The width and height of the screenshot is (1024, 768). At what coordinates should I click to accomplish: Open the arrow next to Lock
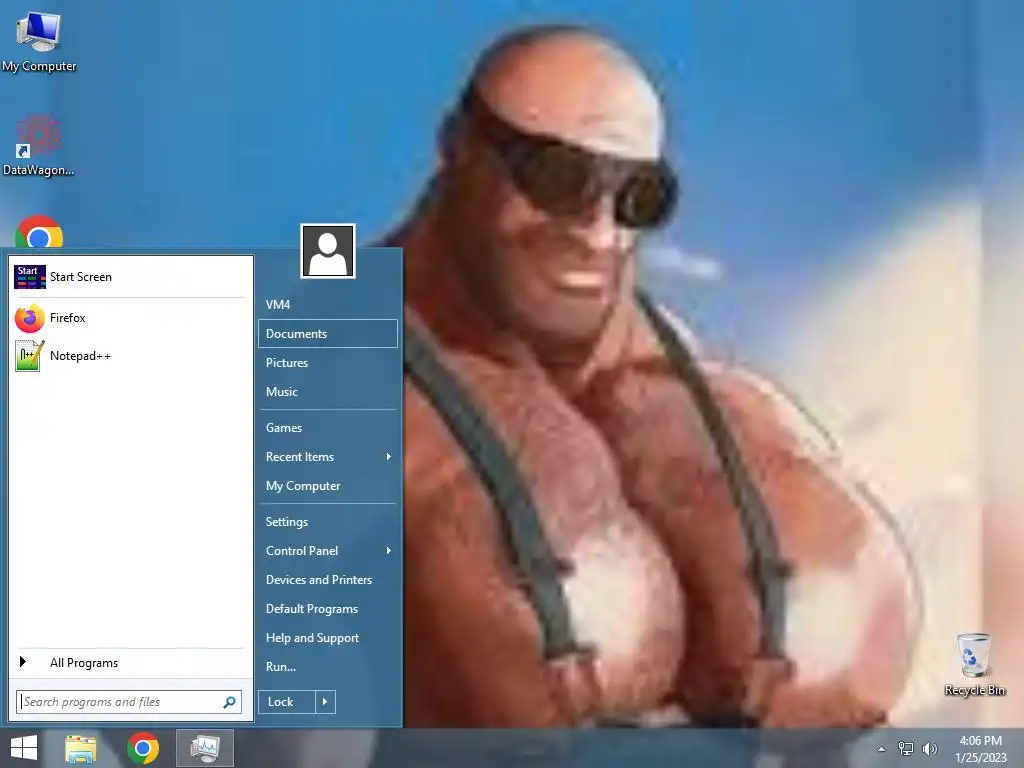click(325, 702)
